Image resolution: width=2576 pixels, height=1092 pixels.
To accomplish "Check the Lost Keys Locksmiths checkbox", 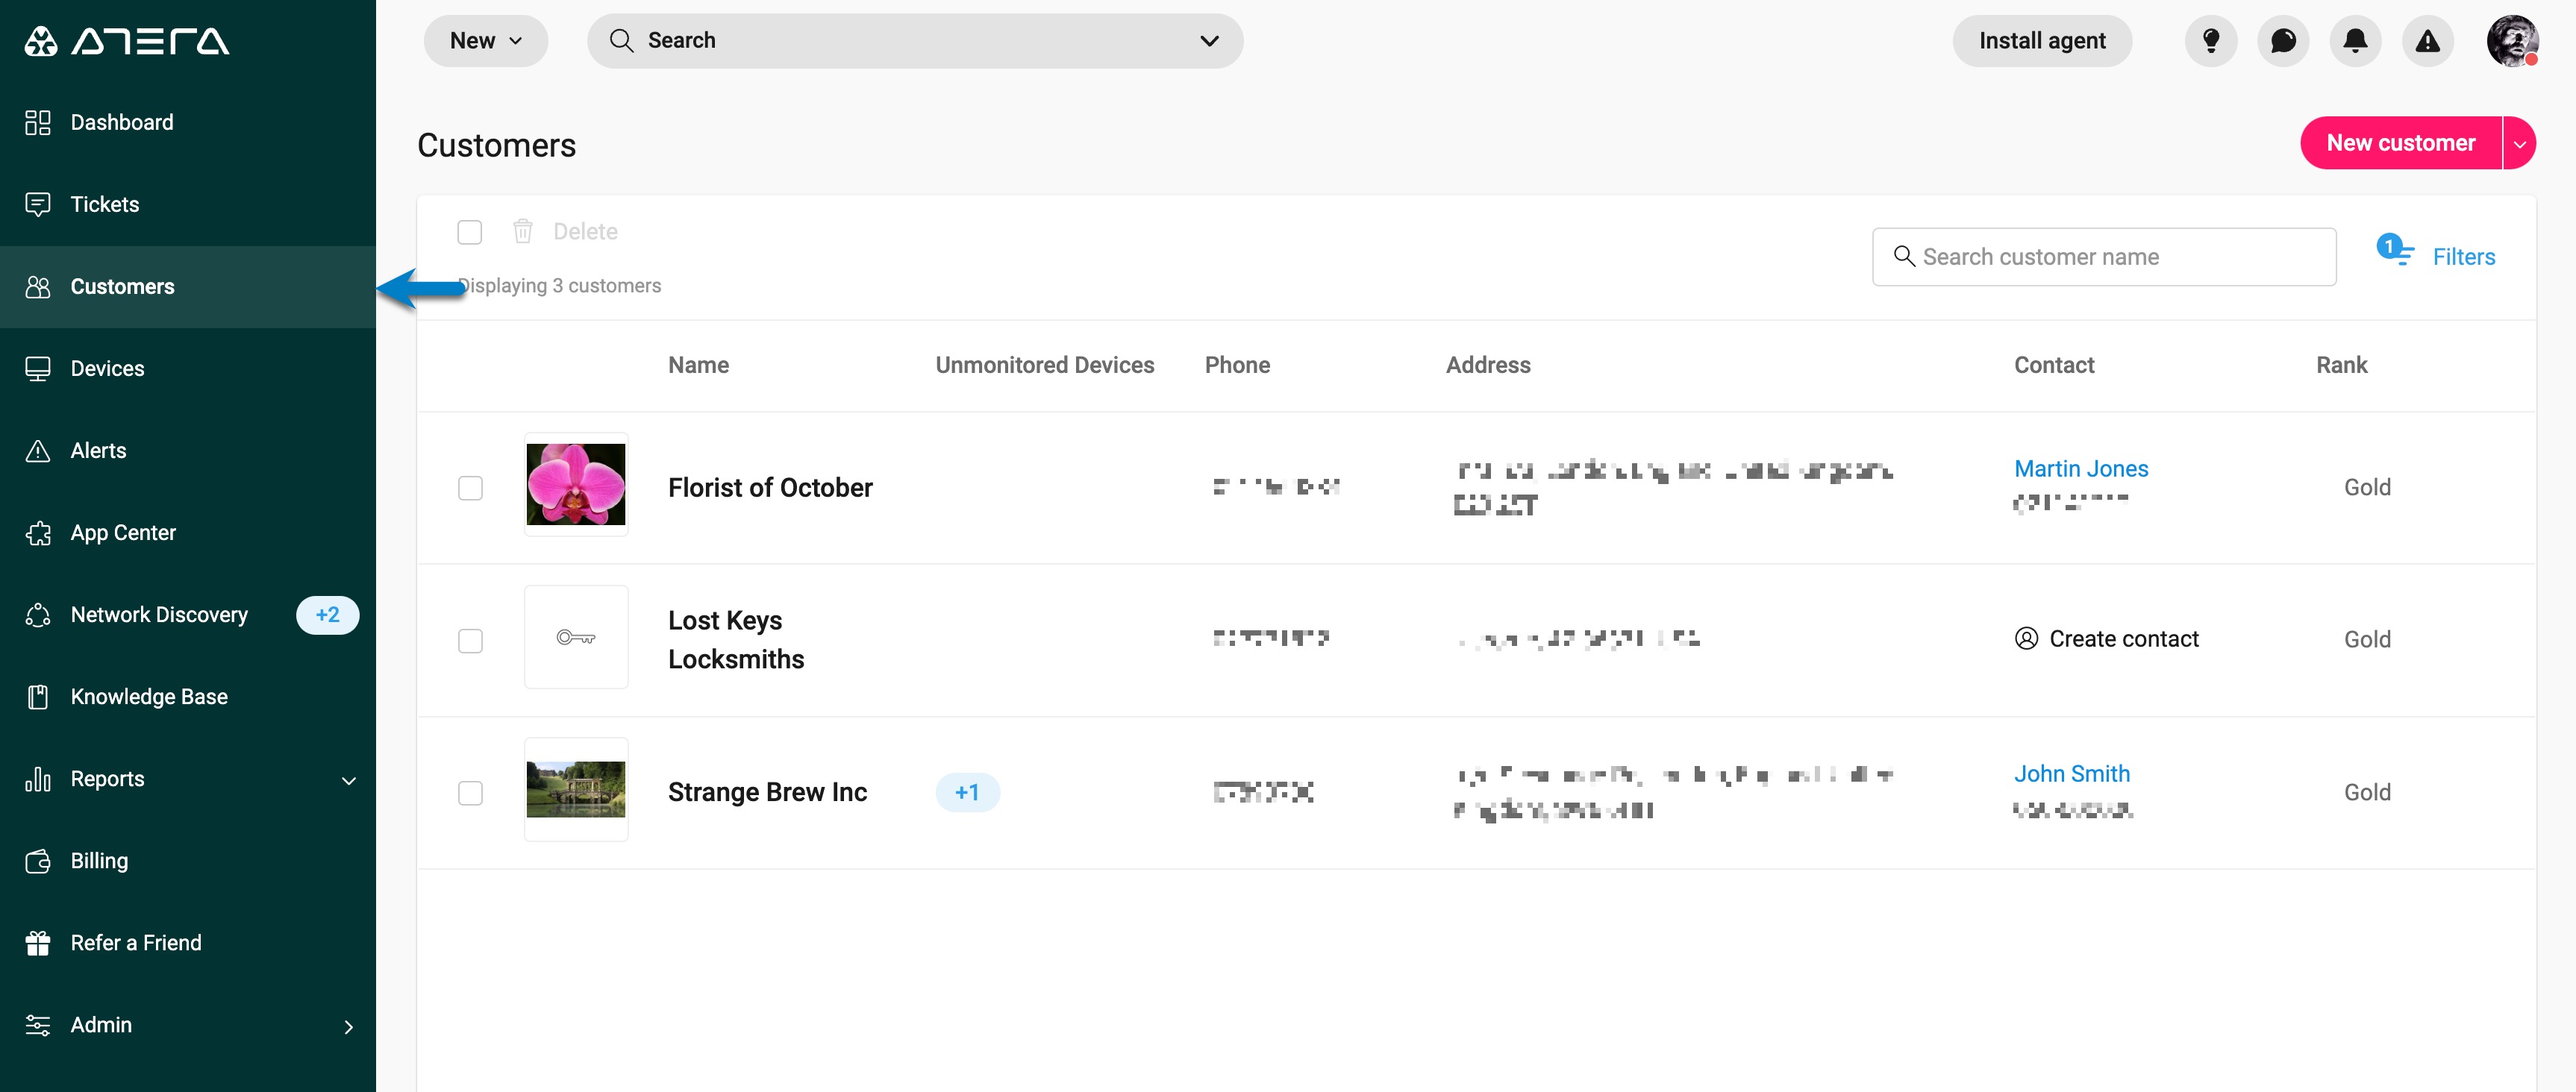I will pos(470,641).
